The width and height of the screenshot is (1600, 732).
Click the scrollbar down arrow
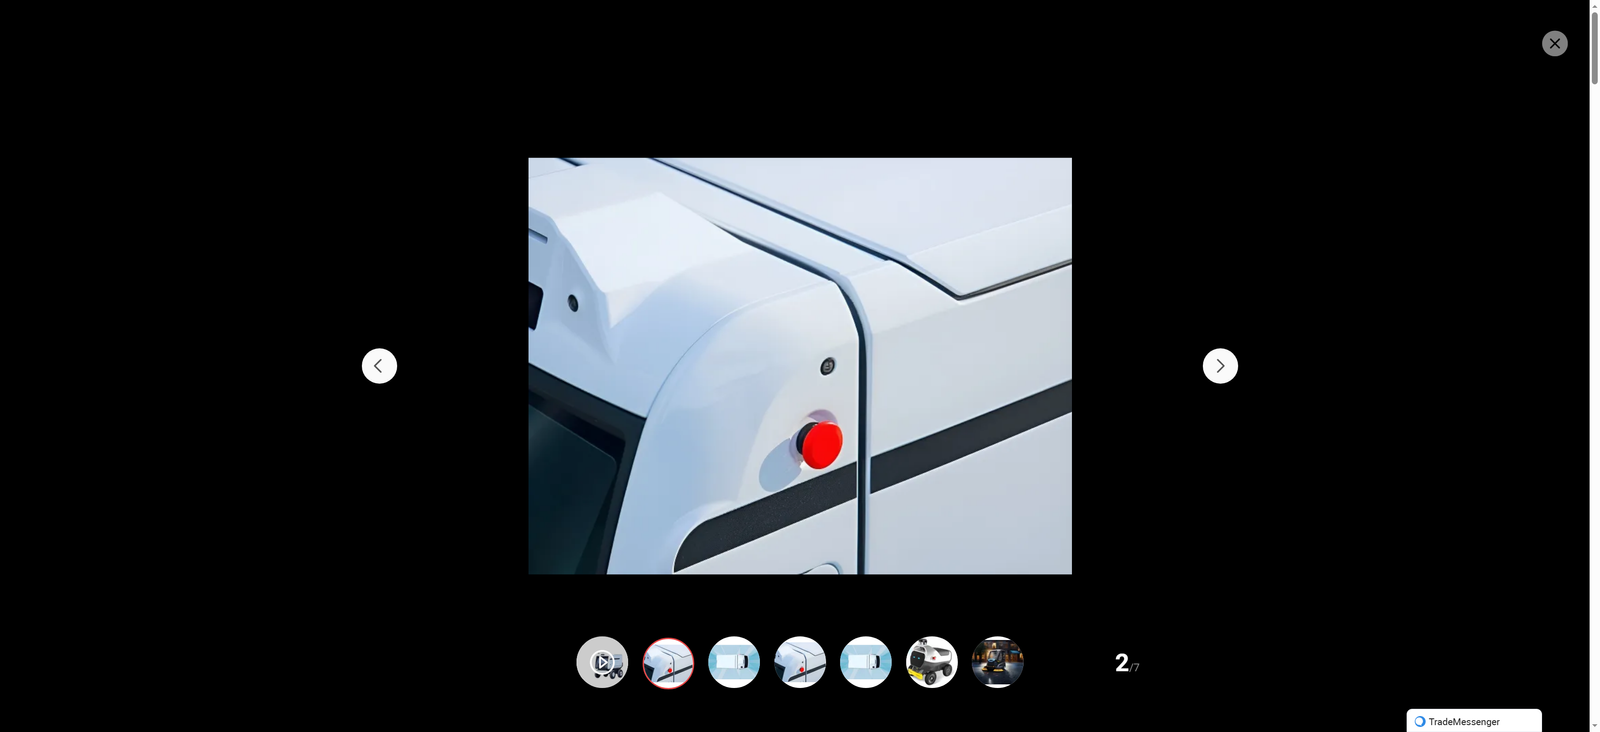(1594, 725)
